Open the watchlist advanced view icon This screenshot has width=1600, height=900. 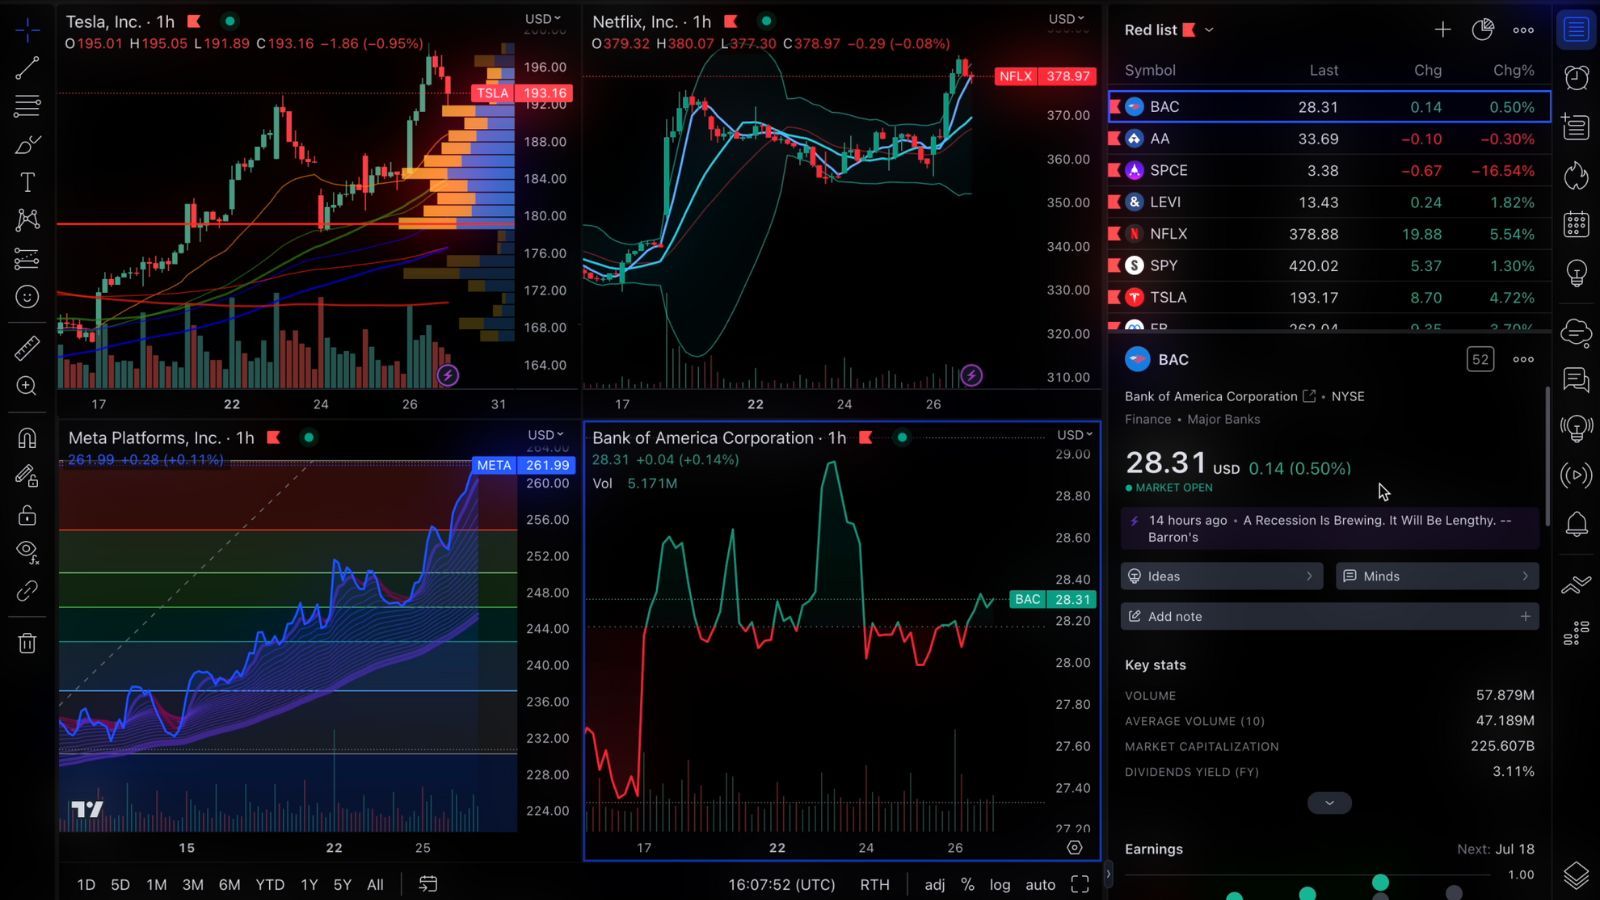1482,30
